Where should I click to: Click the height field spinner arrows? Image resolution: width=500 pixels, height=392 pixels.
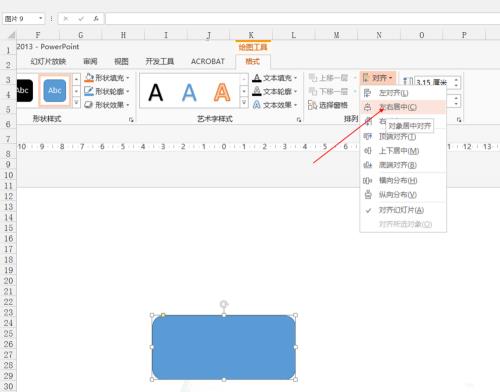pyautogui.click(x=456, y=82)
